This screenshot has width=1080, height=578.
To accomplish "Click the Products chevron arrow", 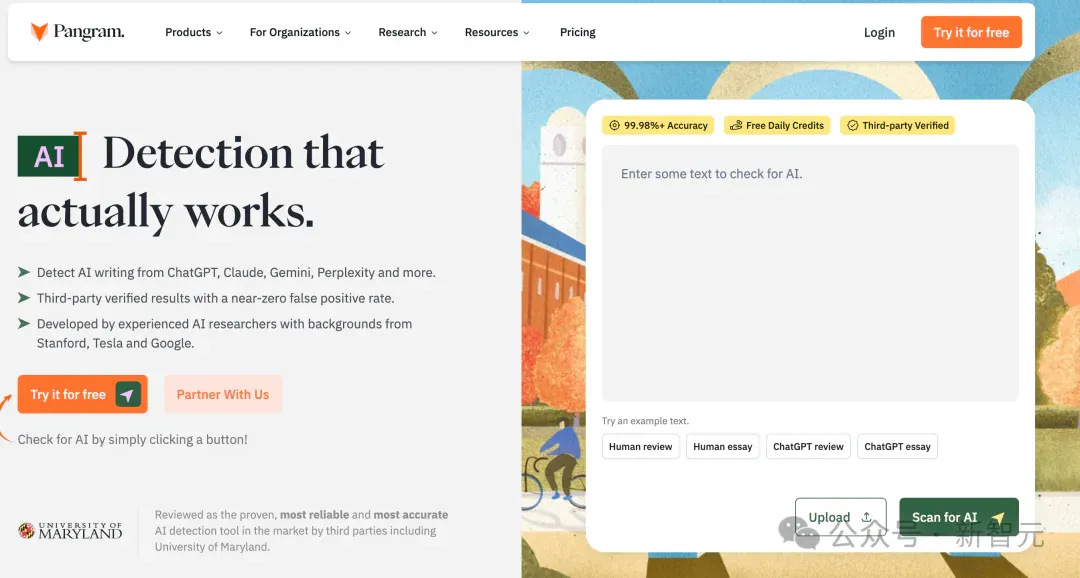I will (x=219, y=33).
